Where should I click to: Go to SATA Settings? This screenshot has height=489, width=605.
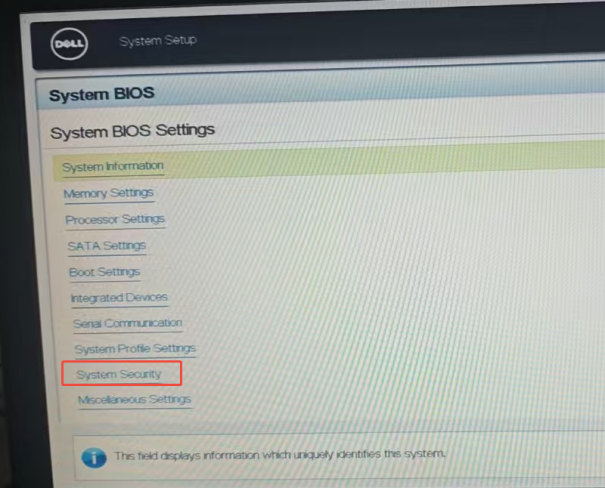[x=106, y=245]
